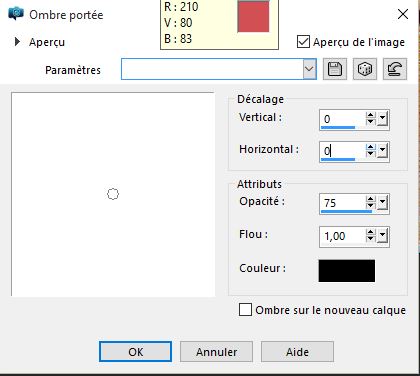Reset settings to default with arrow icon
This screenshot has width=420, height=376.
coord(395,69)
